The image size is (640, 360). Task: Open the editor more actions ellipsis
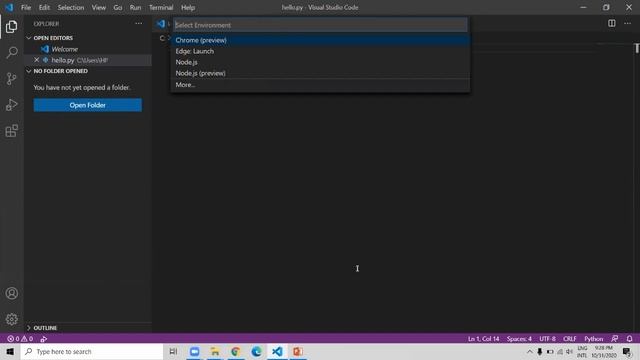coord(627,23)
